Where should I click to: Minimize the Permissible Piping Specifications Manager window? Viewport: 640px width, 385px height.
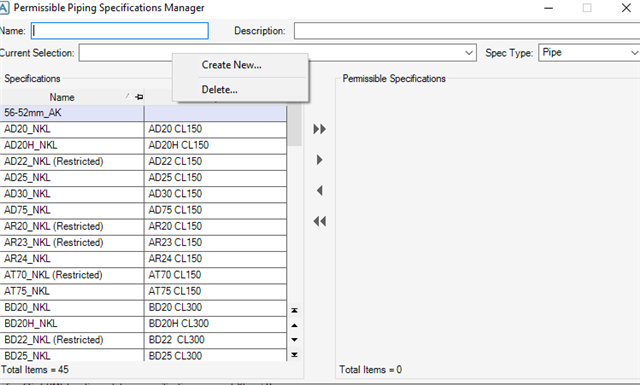point(549,8)
